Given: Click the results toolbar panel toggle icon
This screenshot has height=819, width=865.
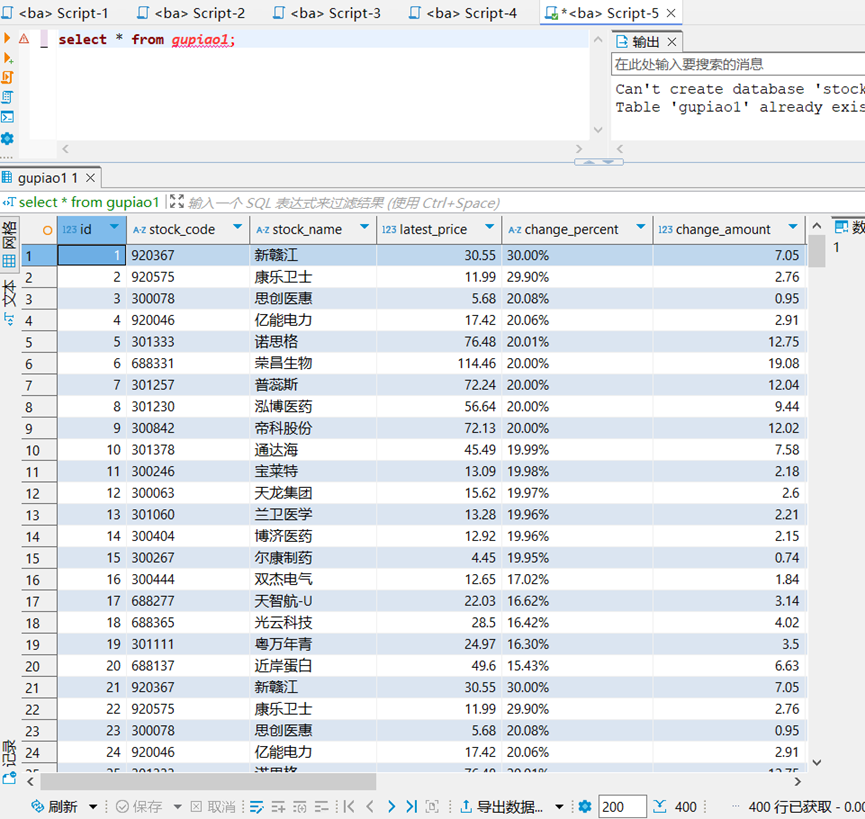Looking at the screenshot, I should [432, 807].
